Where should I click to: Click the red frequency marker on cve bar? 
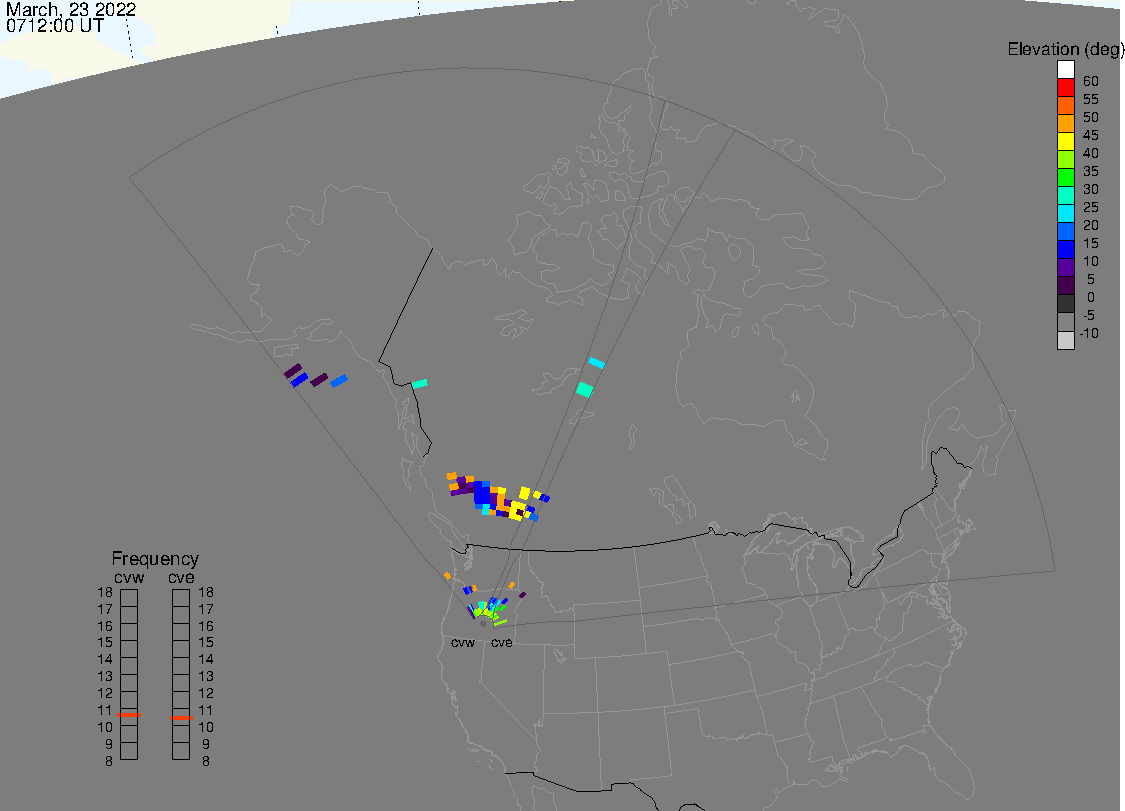181,718
